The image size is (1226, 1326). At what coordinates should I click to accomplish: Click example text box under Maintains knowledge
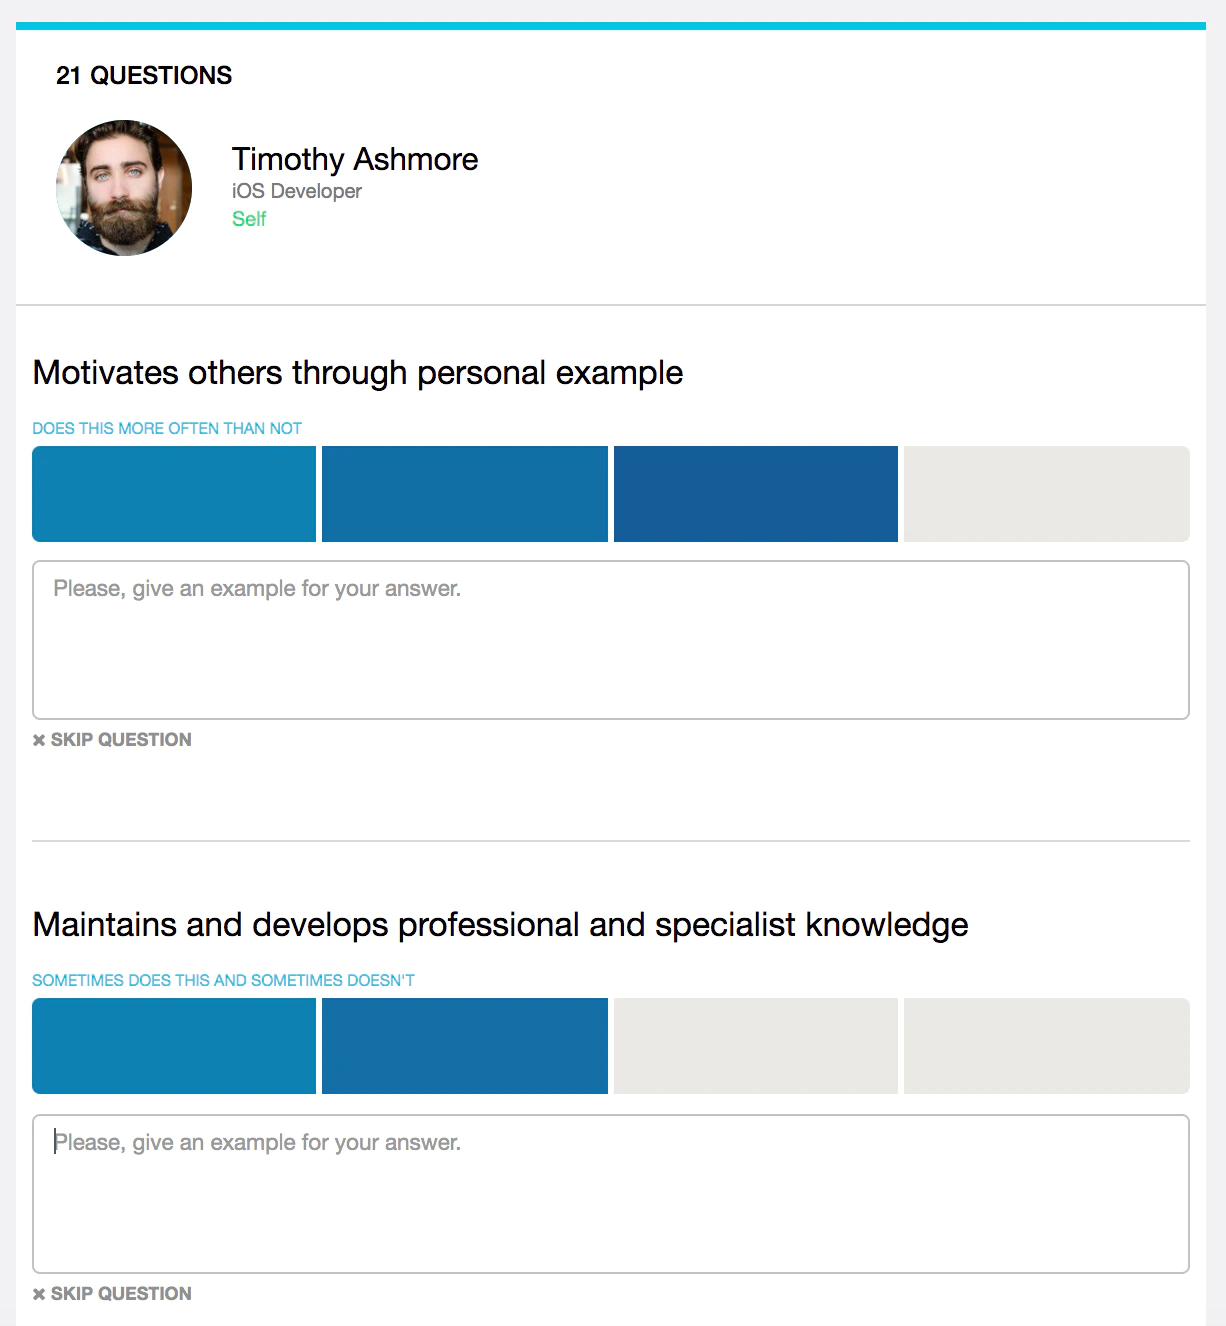point(611,1194)
